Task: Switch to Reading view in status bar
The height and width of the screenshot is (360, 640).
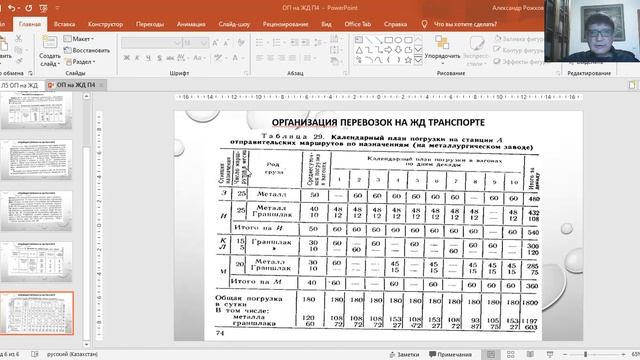Action: [x=530, y=354]
